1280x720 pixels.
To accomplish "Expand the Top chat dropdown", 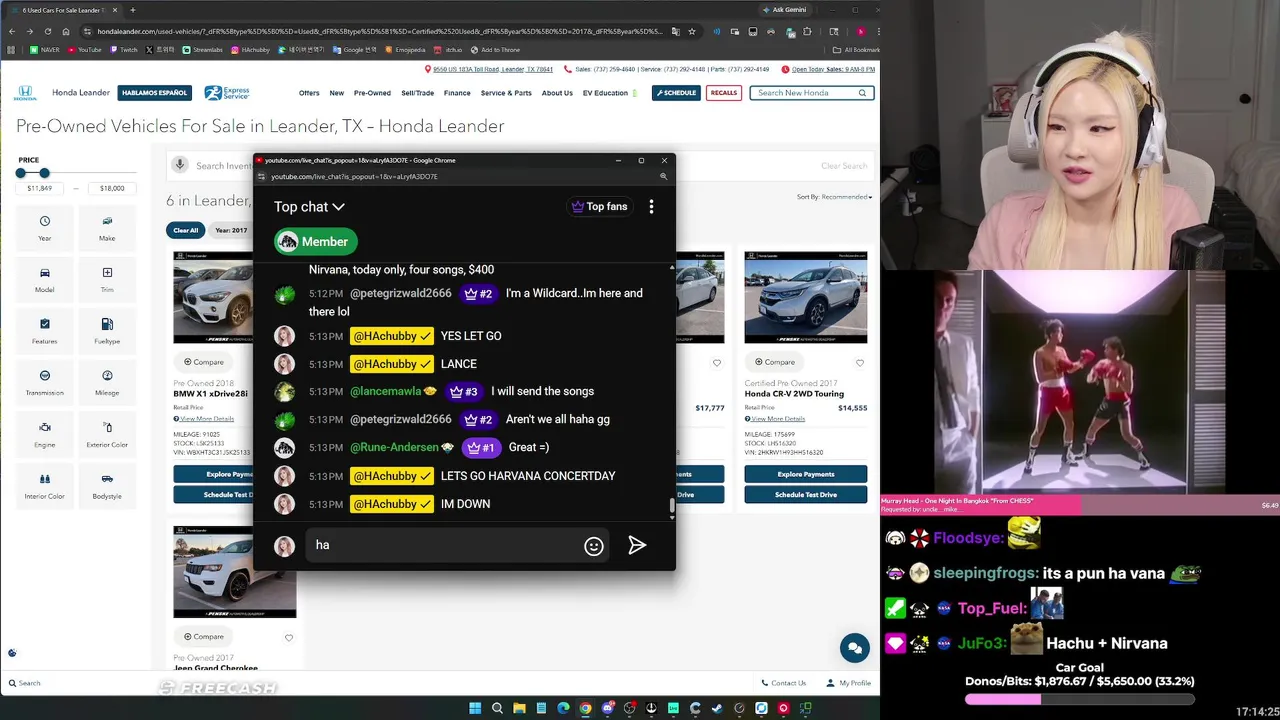I will pyautogui.click(x=309, y=207).
